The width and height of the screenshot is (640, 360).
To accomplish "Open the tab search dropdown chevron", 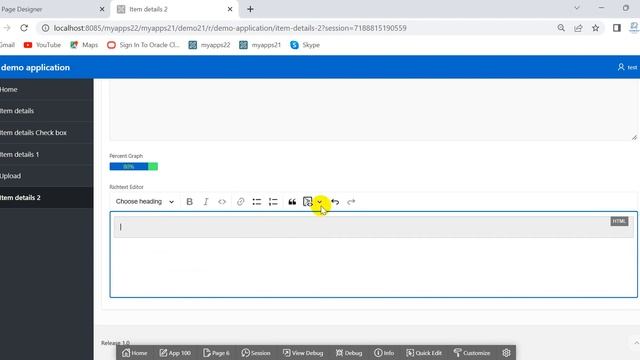I will [577, 8].
